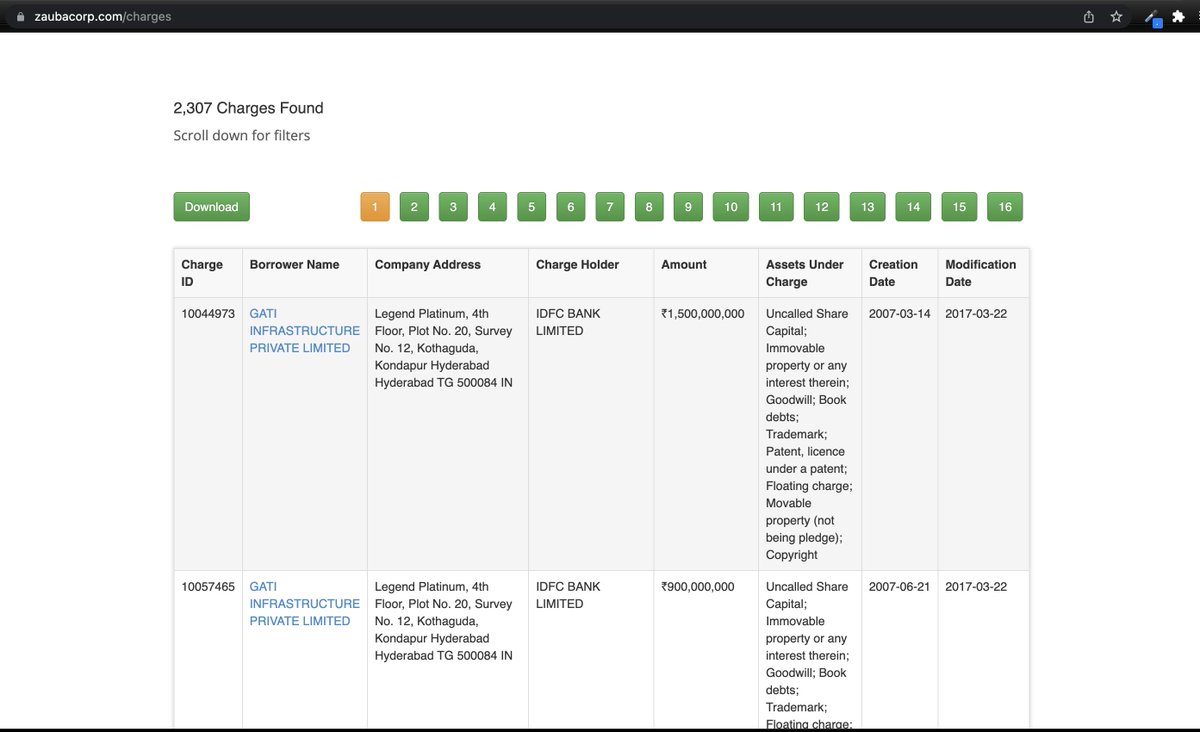
Task: Select IDFC BANK LIMITED in ₹1,500,000,000 row
Action: [x=568, y=322]
